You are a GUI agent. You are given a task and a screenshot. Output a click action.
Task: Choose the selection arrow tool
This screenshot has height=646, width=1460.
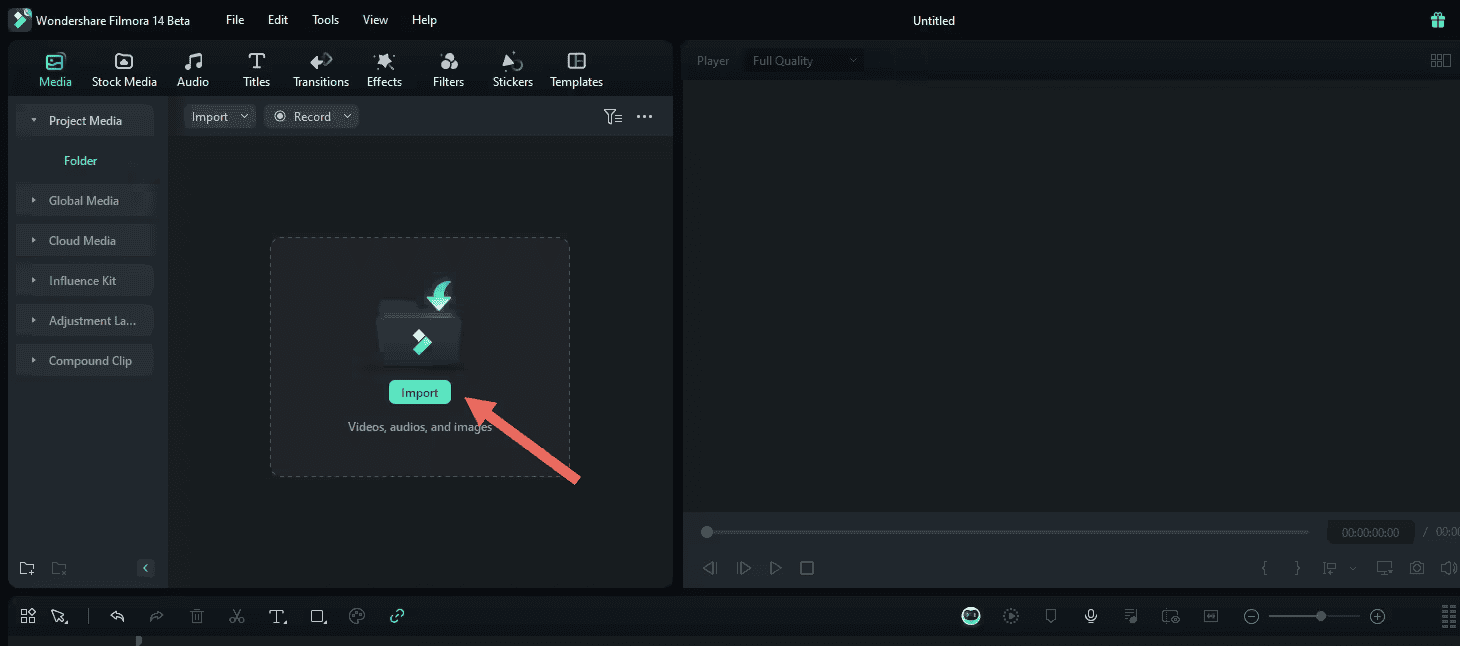click(59, 616)
